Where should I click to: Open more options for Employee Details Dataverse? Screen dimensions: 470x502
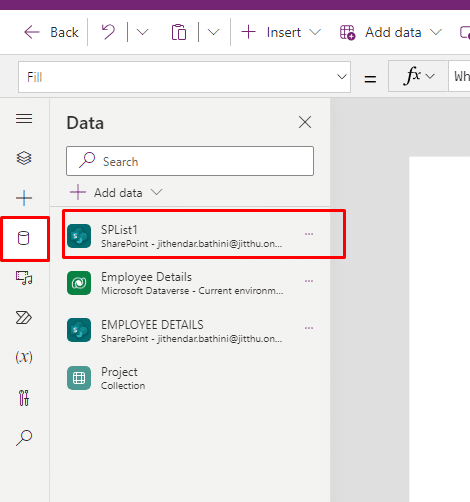[x=309, y=281]
